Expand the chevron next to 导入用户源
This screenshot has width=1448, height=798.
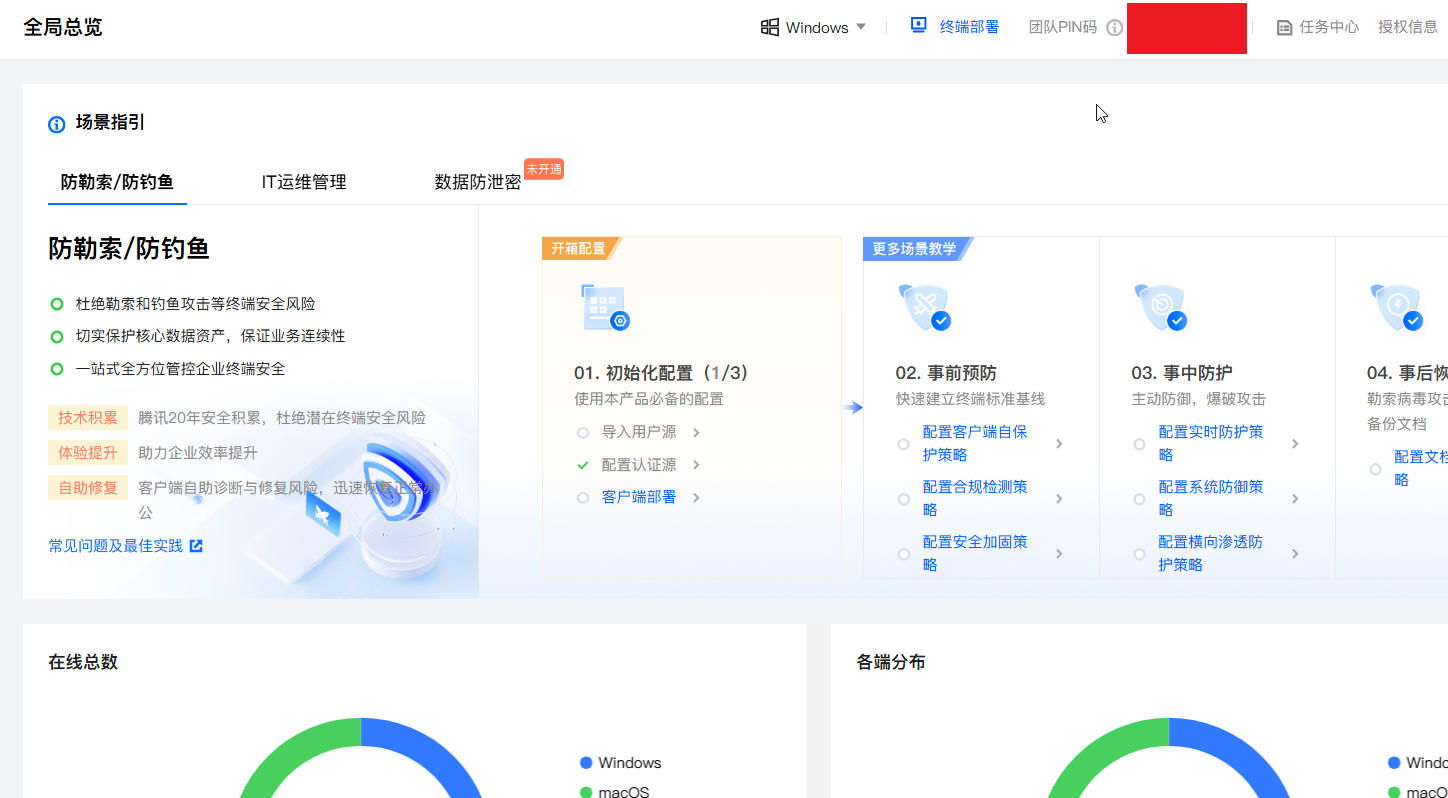696,433
